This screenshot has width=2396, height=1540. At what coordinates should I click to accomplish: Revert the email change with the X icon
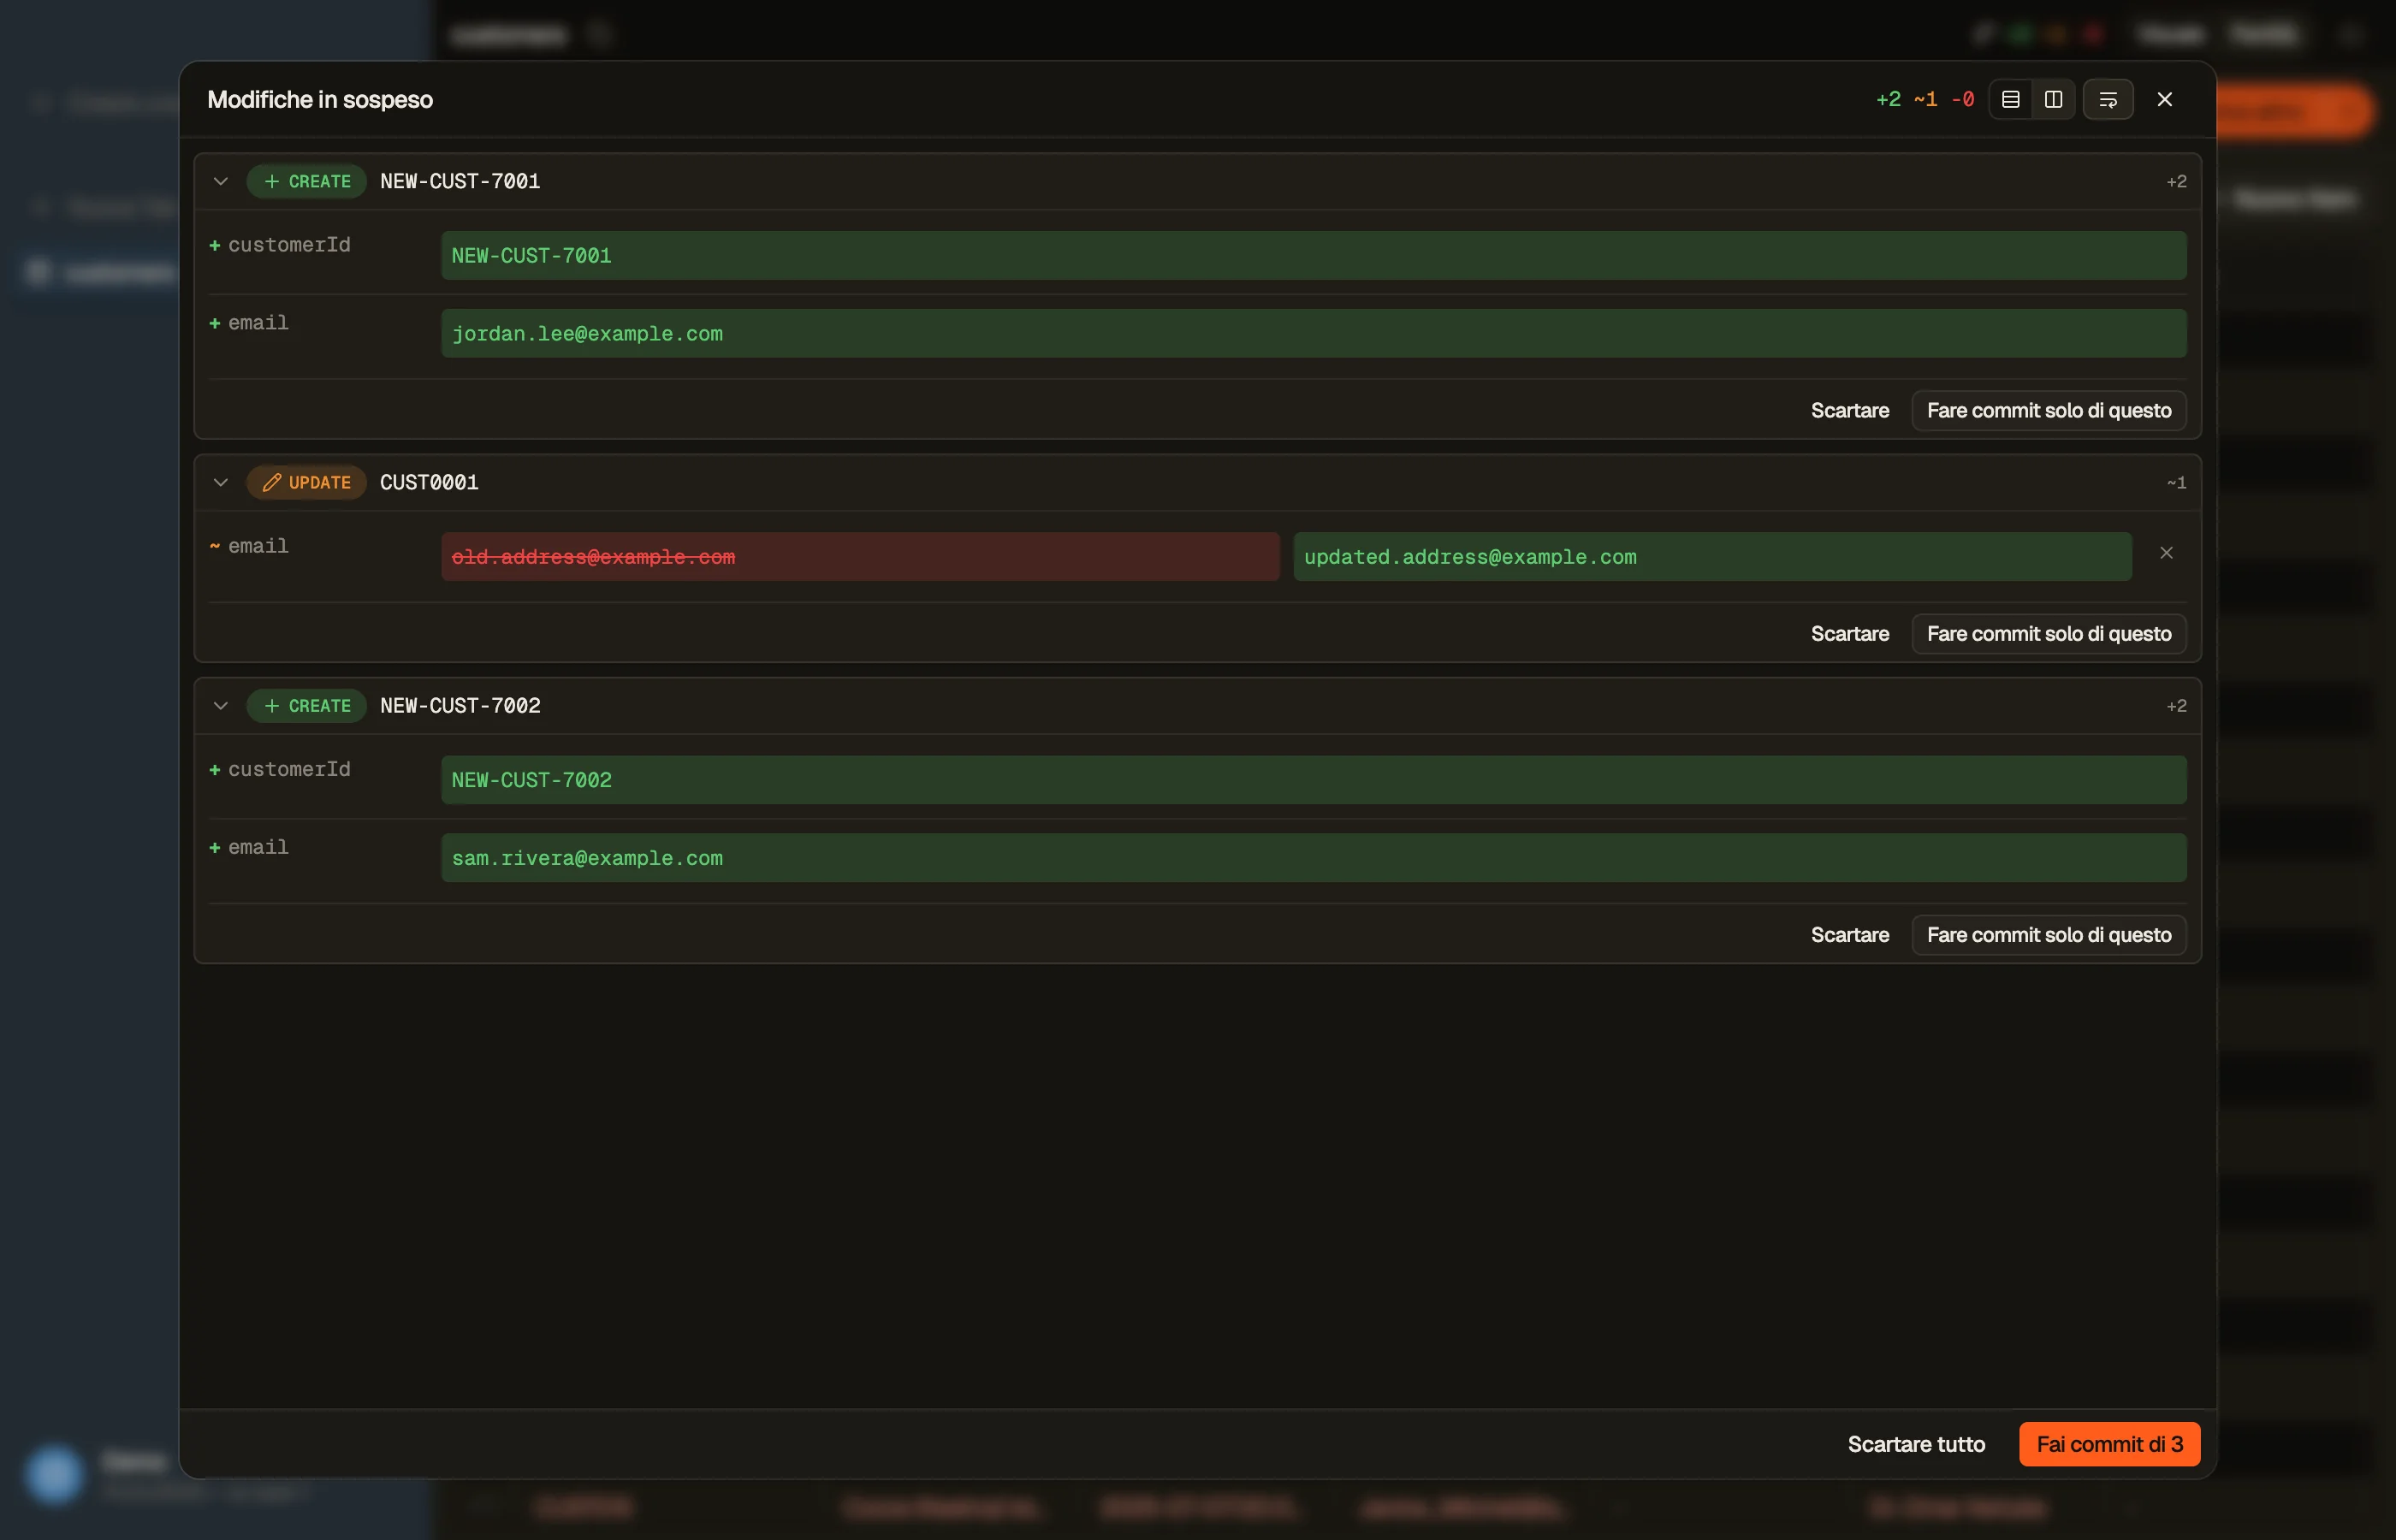2166,553
